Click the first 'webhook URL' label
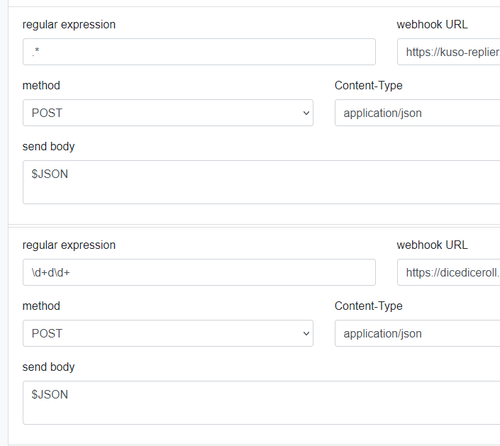 click(432, 24)
